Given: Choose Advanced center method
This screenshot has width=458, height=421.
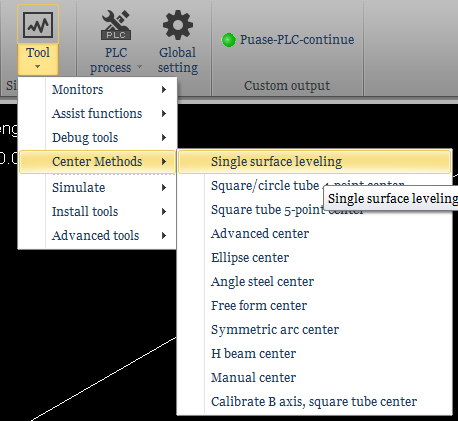Looking at the screenshot, I should [x=315, y=233].
